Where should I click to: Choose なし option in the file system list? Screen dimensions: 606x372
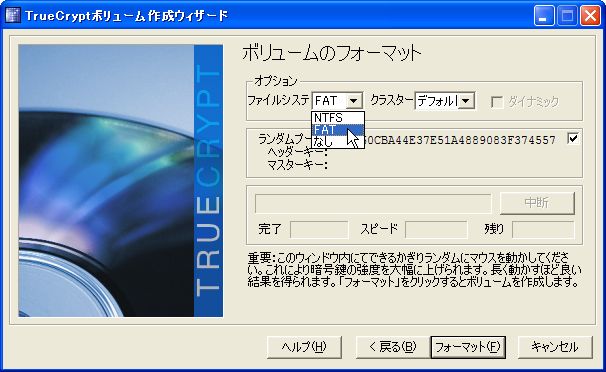(x=338, y=141)
